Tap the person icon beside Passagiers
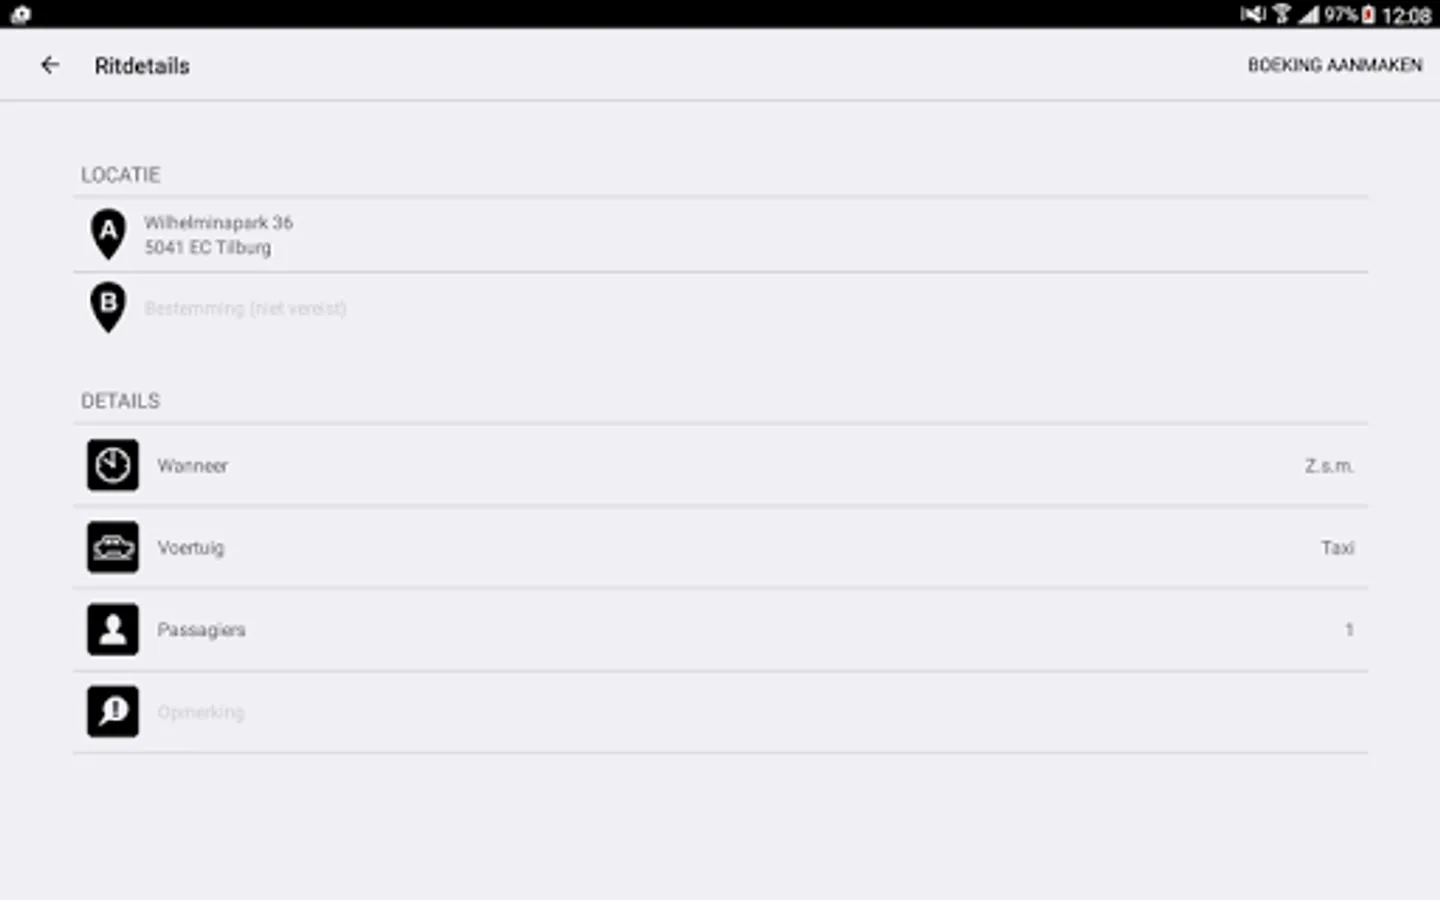The image size is (1440, 900). pyautogui.click(x=113, y=630)
